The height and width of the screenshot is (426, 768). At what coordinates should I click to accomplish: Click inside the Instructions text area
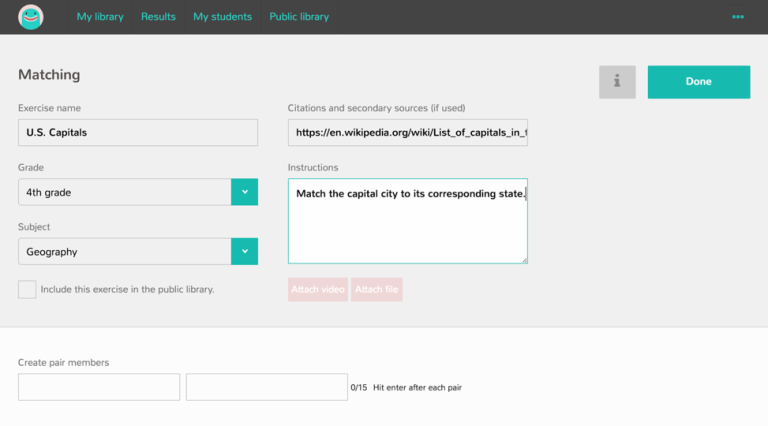pos(407,225)
